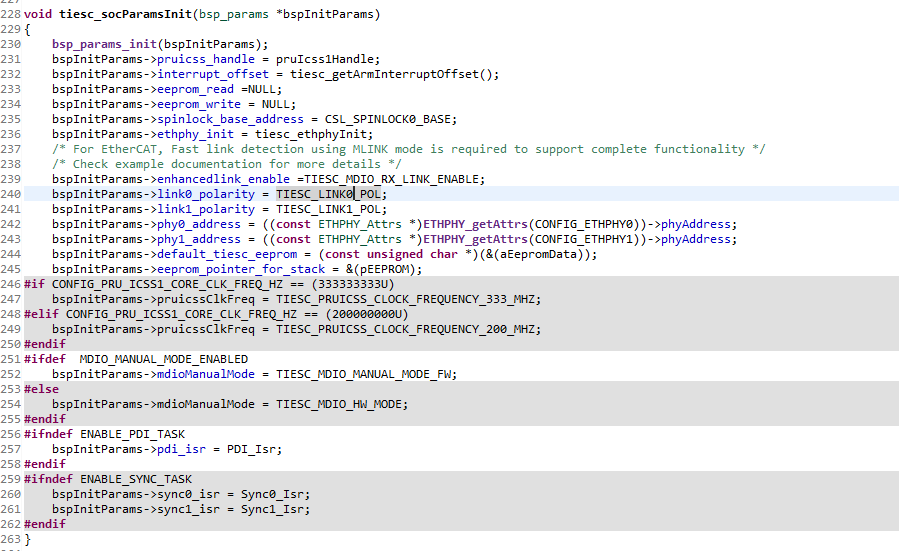
Task: Click phy0_address member
Action: coord(199,224)
